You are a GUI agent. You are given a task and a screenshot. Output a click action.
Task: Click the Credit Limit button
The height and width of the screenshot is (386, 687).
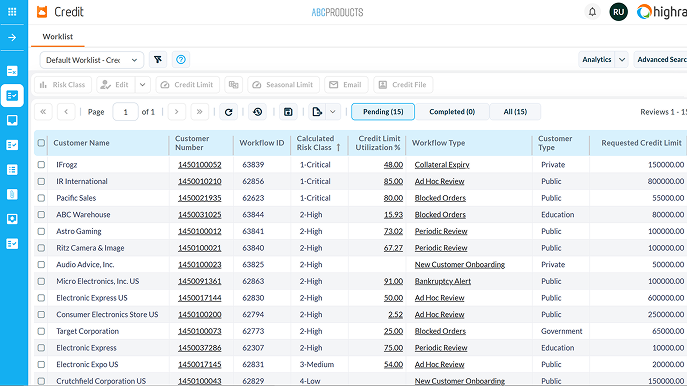pos(187,85)
